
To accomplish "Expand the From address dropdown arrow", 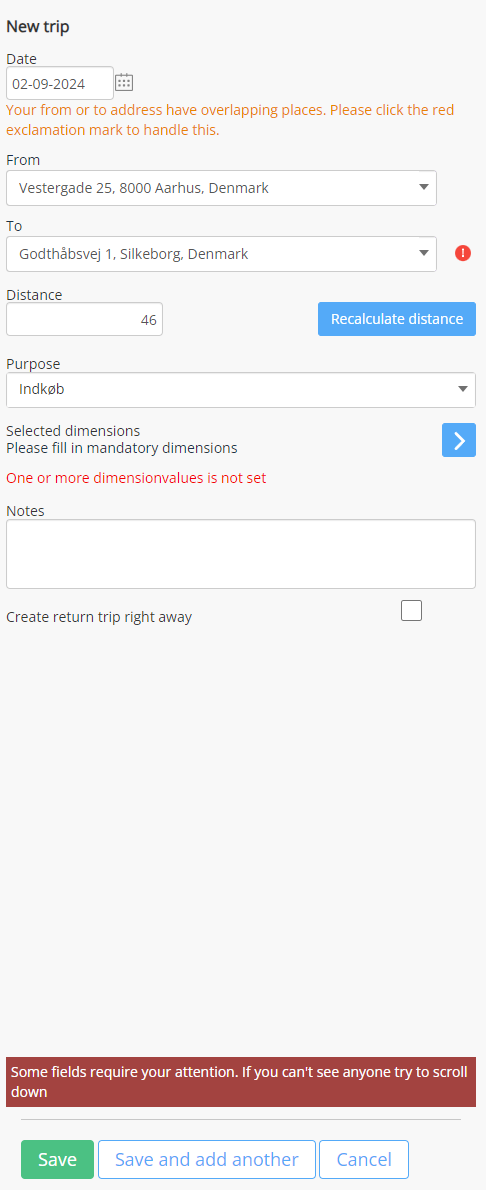I will coord(424,187).
